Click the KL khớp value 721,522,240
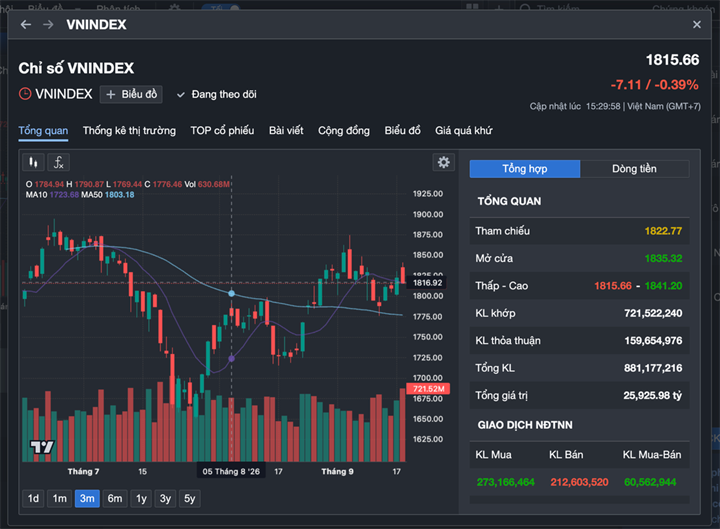Image resolution: width=720 pixels, height=529 pixels. pos(653,313)
